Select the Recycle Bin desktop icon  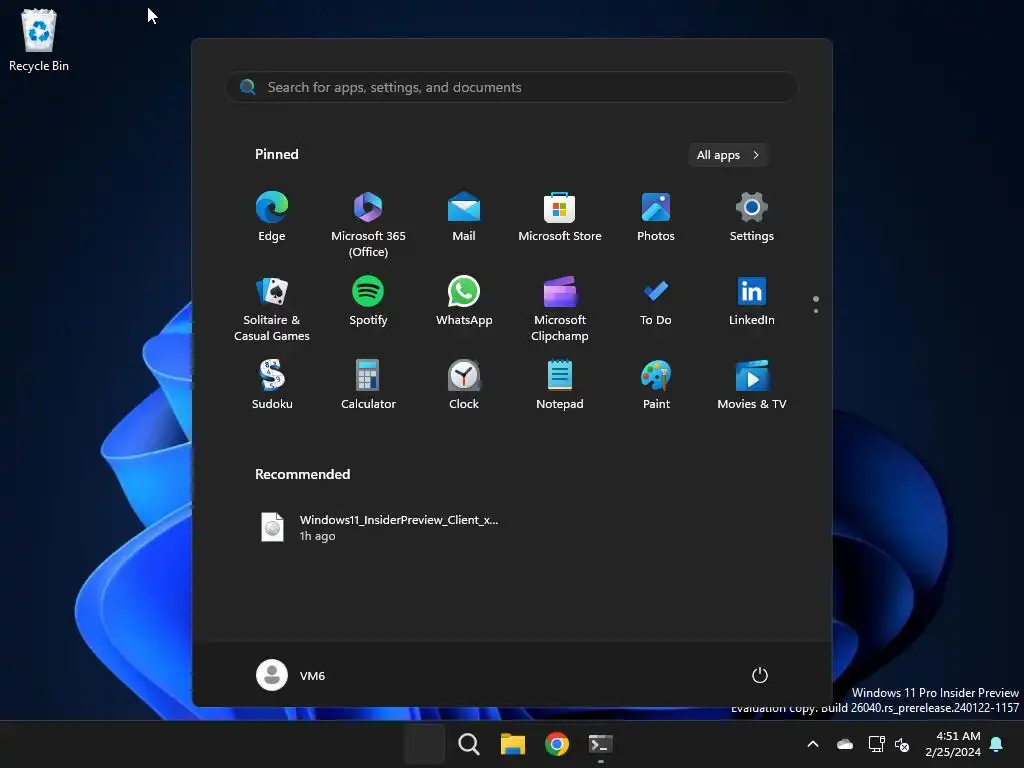point(39,40)
